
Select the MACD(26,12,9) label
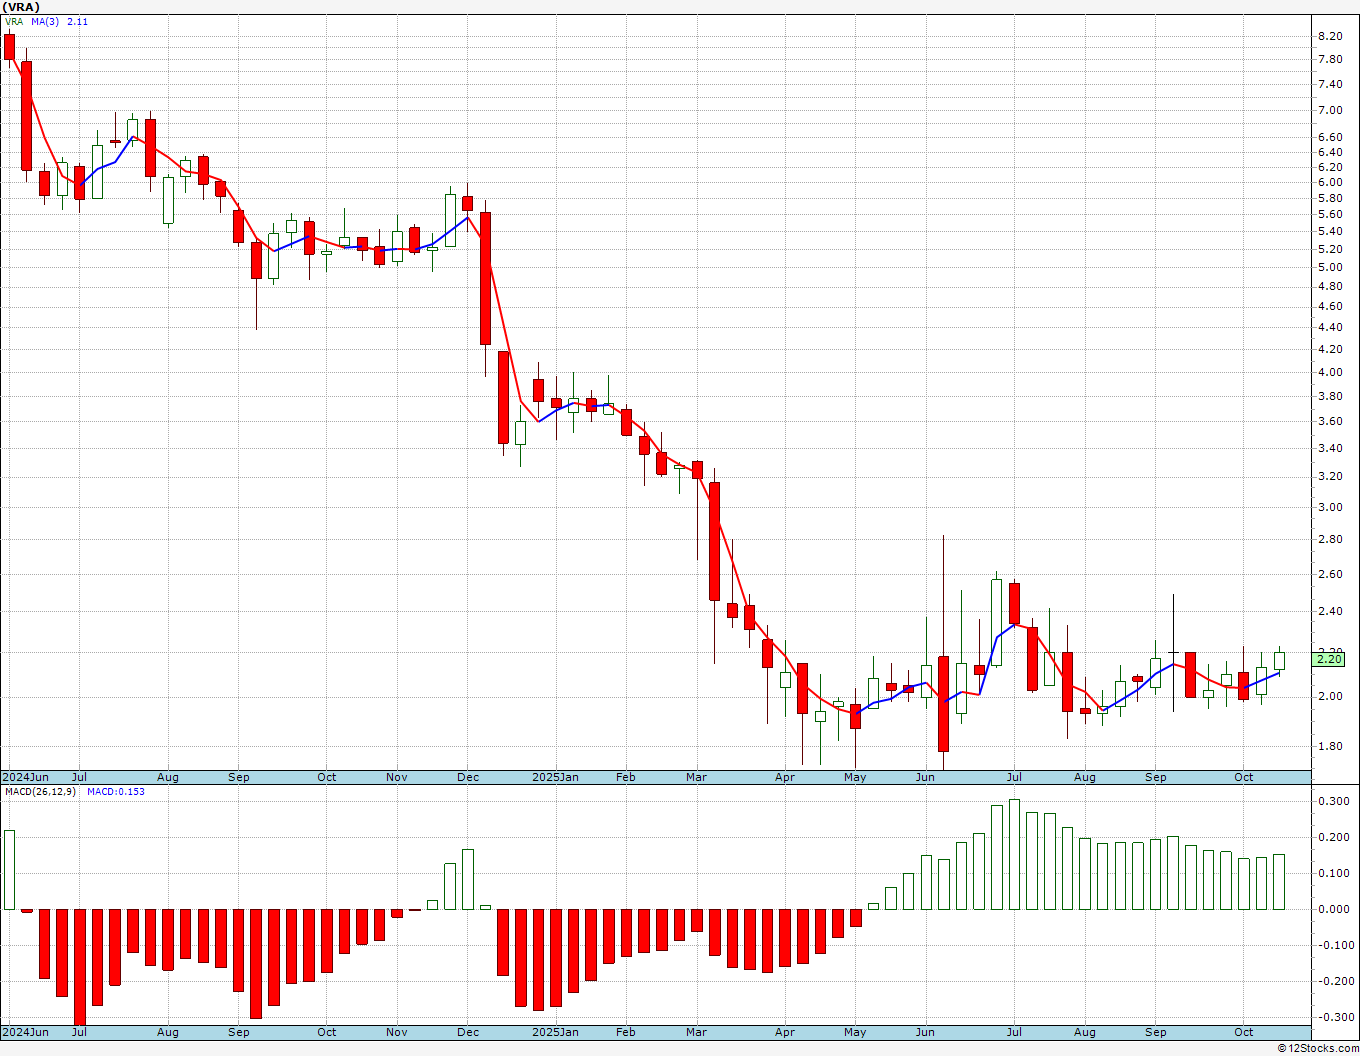coord(38,791)
